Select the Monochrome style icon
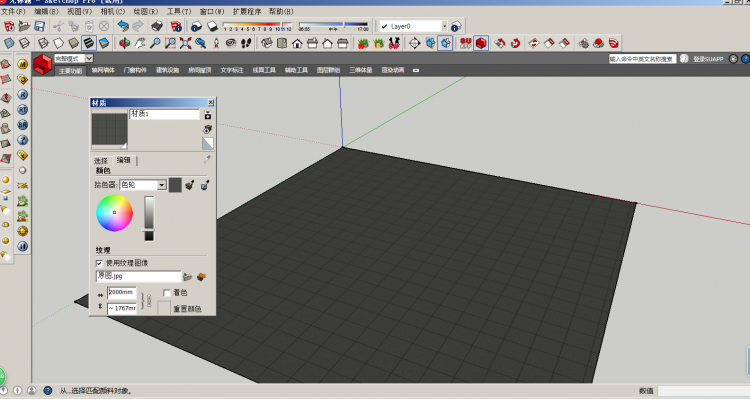 [x=104, y=43]
